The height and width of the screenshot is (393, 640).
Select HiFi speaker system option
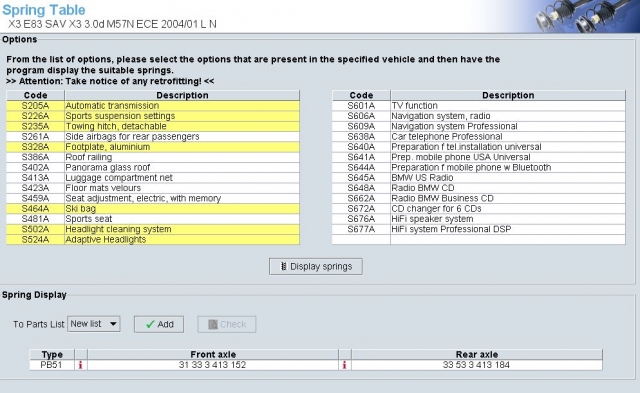(479, 219)
